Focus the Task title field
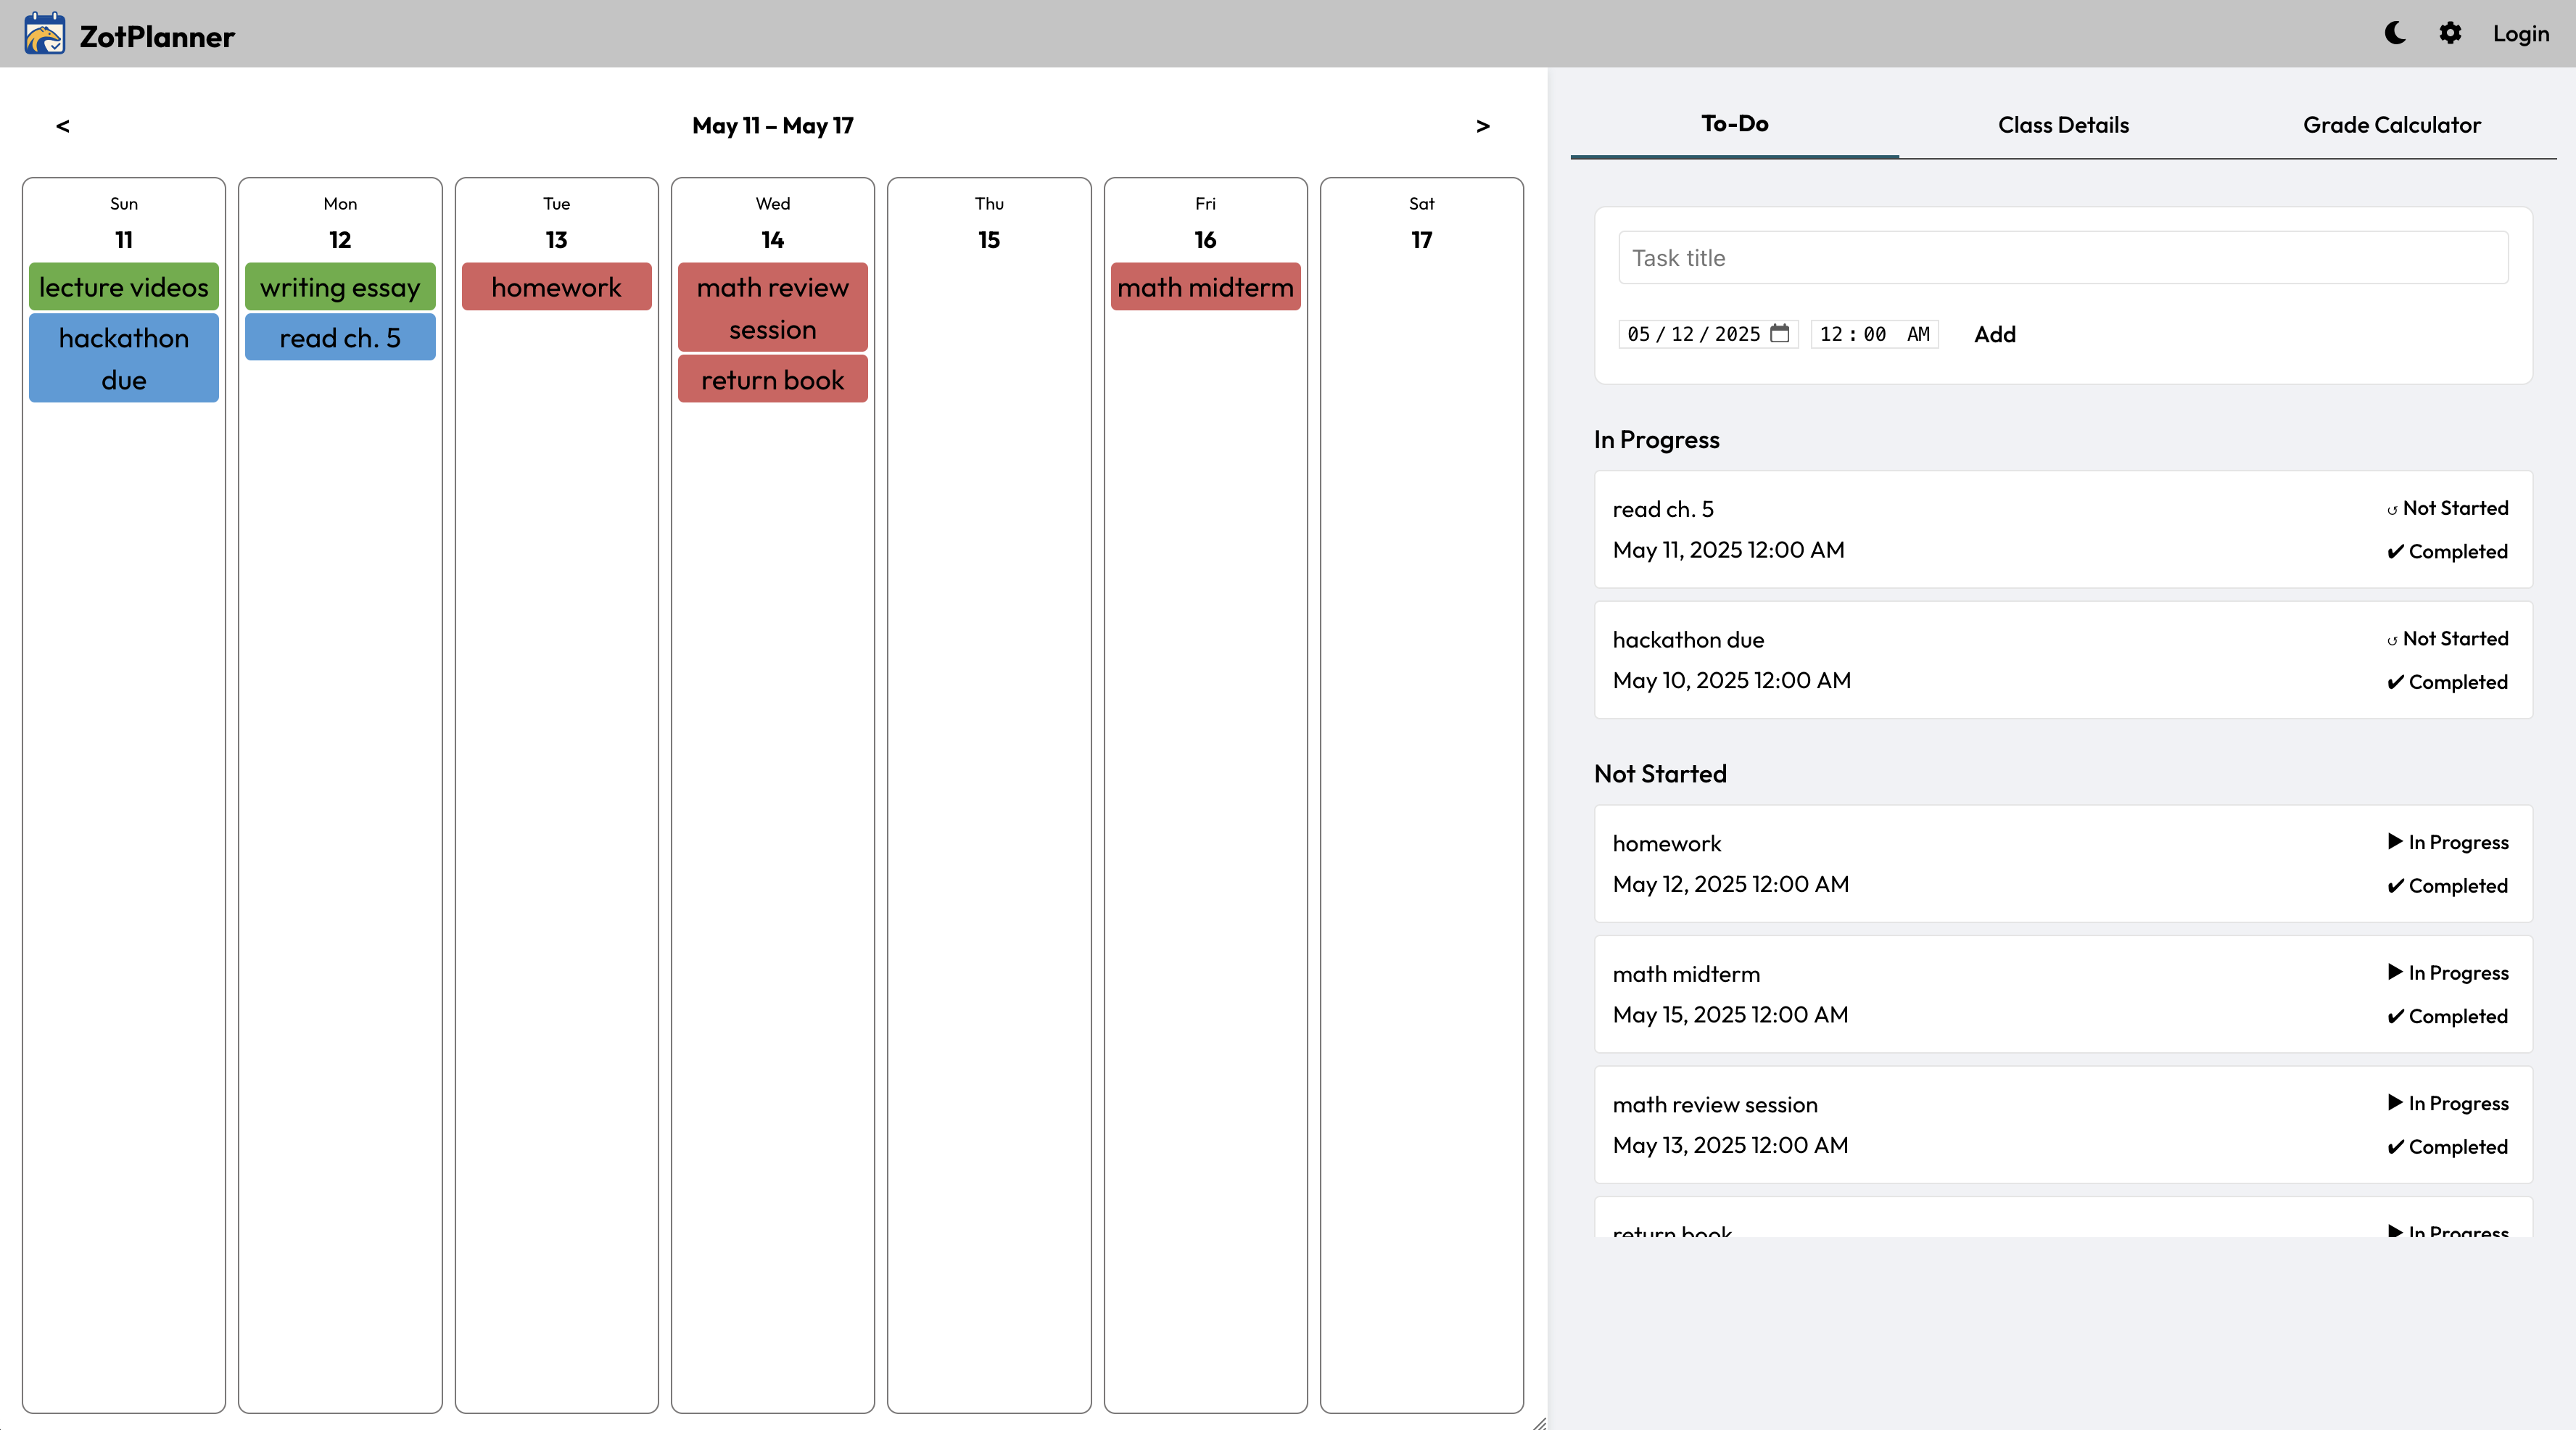 tap(2062, 258)
